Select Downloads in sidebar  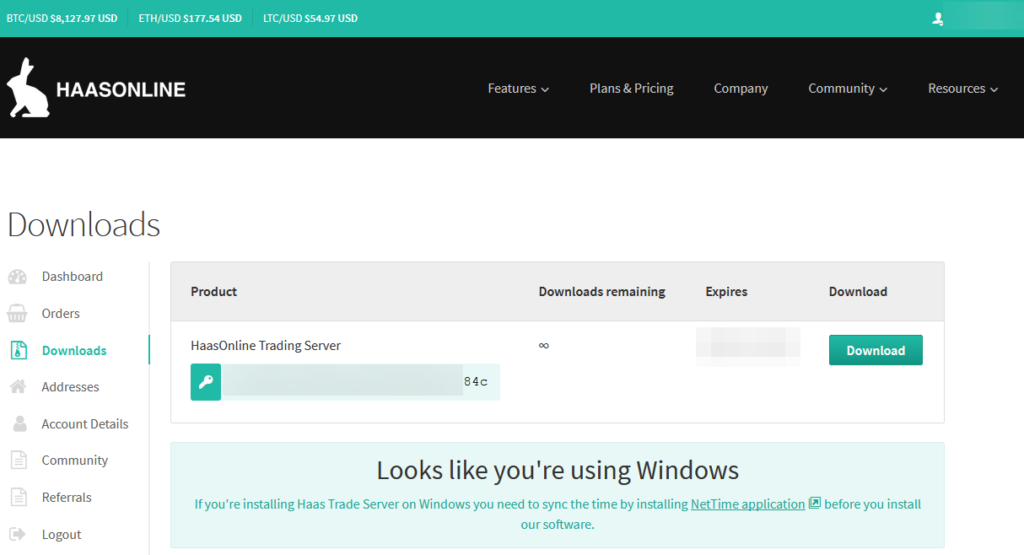(x=74, y=351)
